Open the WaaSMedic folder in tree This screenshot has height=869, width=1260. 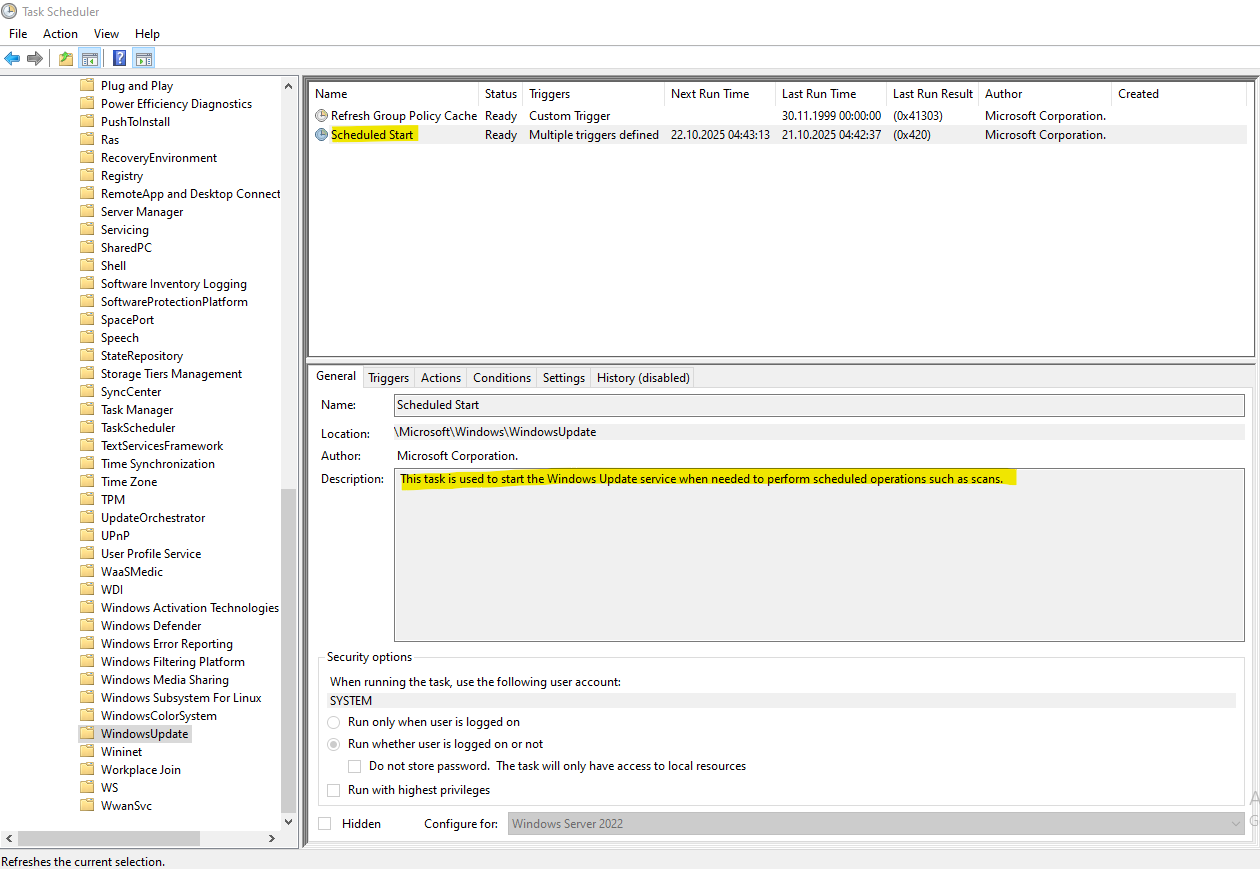pos(131,572)
